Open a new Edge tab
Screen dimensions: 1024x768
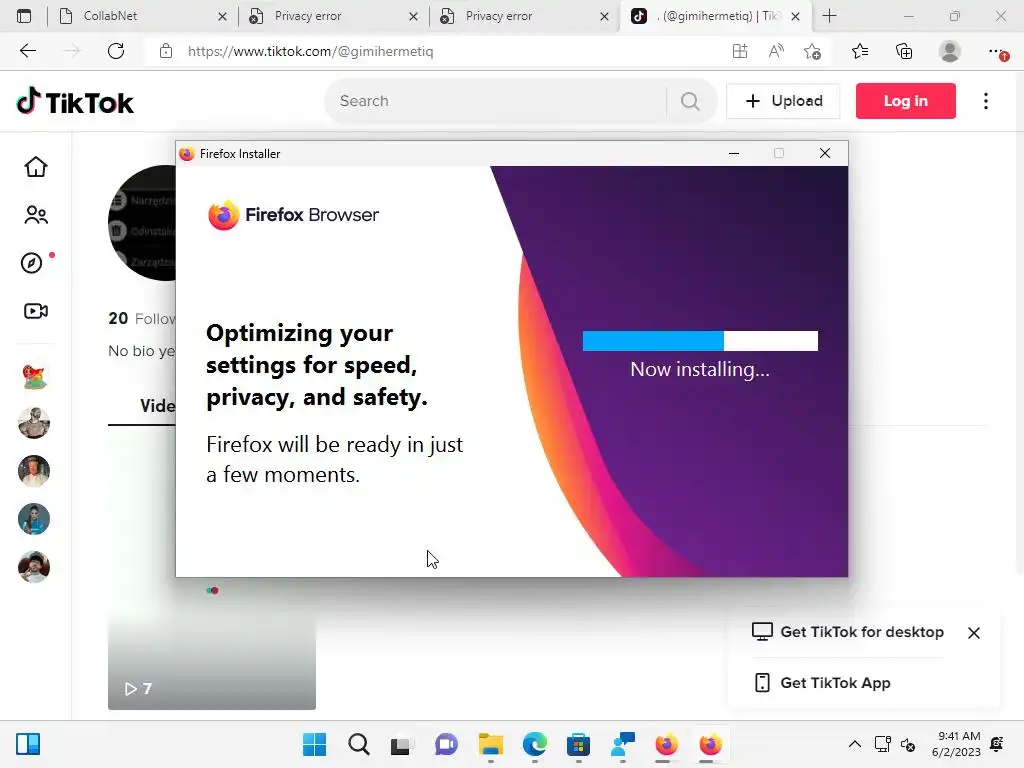829,16
